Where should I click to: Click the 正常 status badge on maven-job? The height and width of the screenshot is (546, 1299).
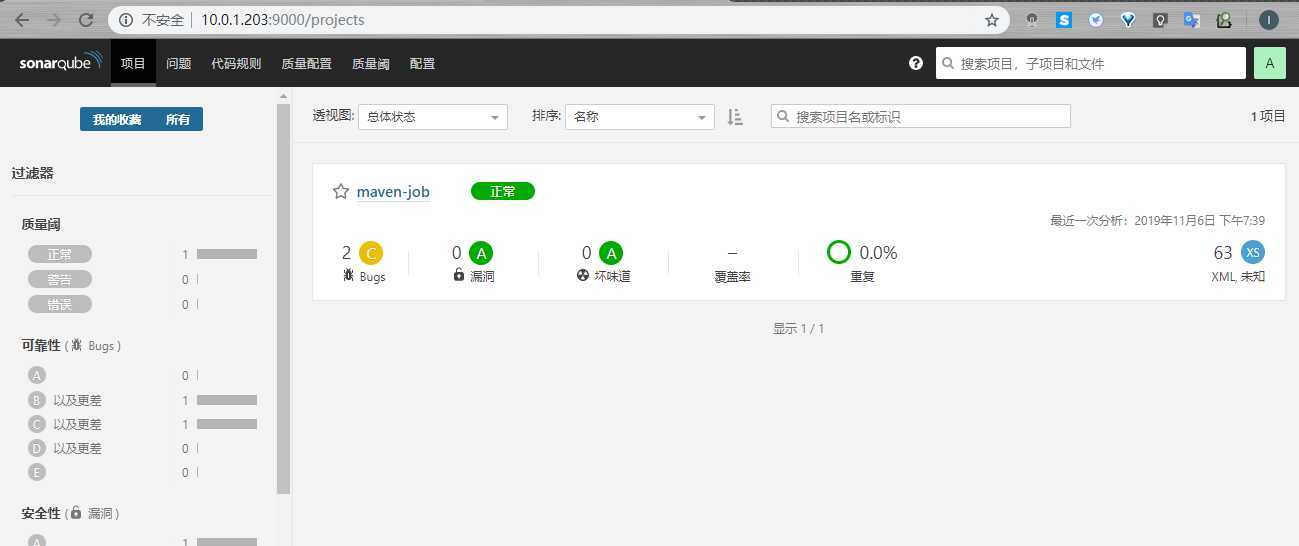pyautogui.click(x=503, y=191)
